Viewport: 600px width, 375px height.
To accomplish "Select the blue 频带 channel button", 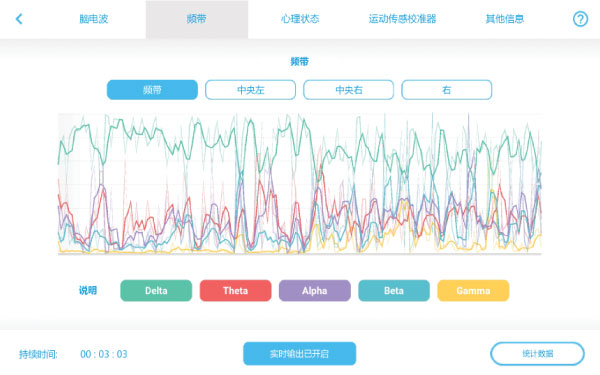I will click(152, 90).
